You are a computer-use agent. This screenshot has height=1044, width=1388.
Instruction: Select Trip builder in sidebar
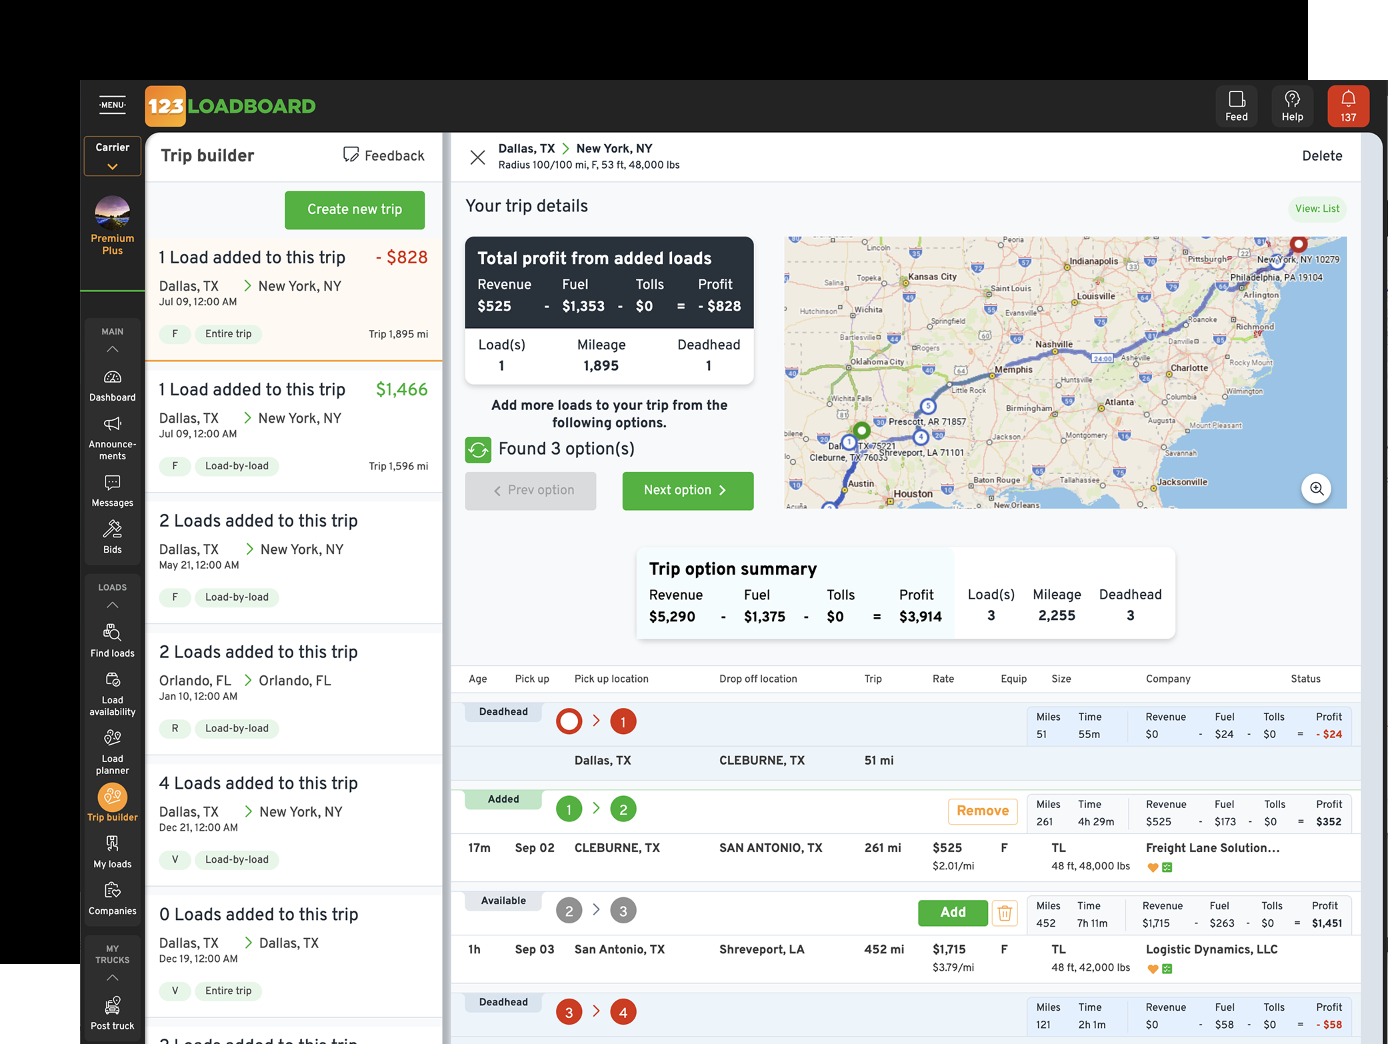(112, 803)
